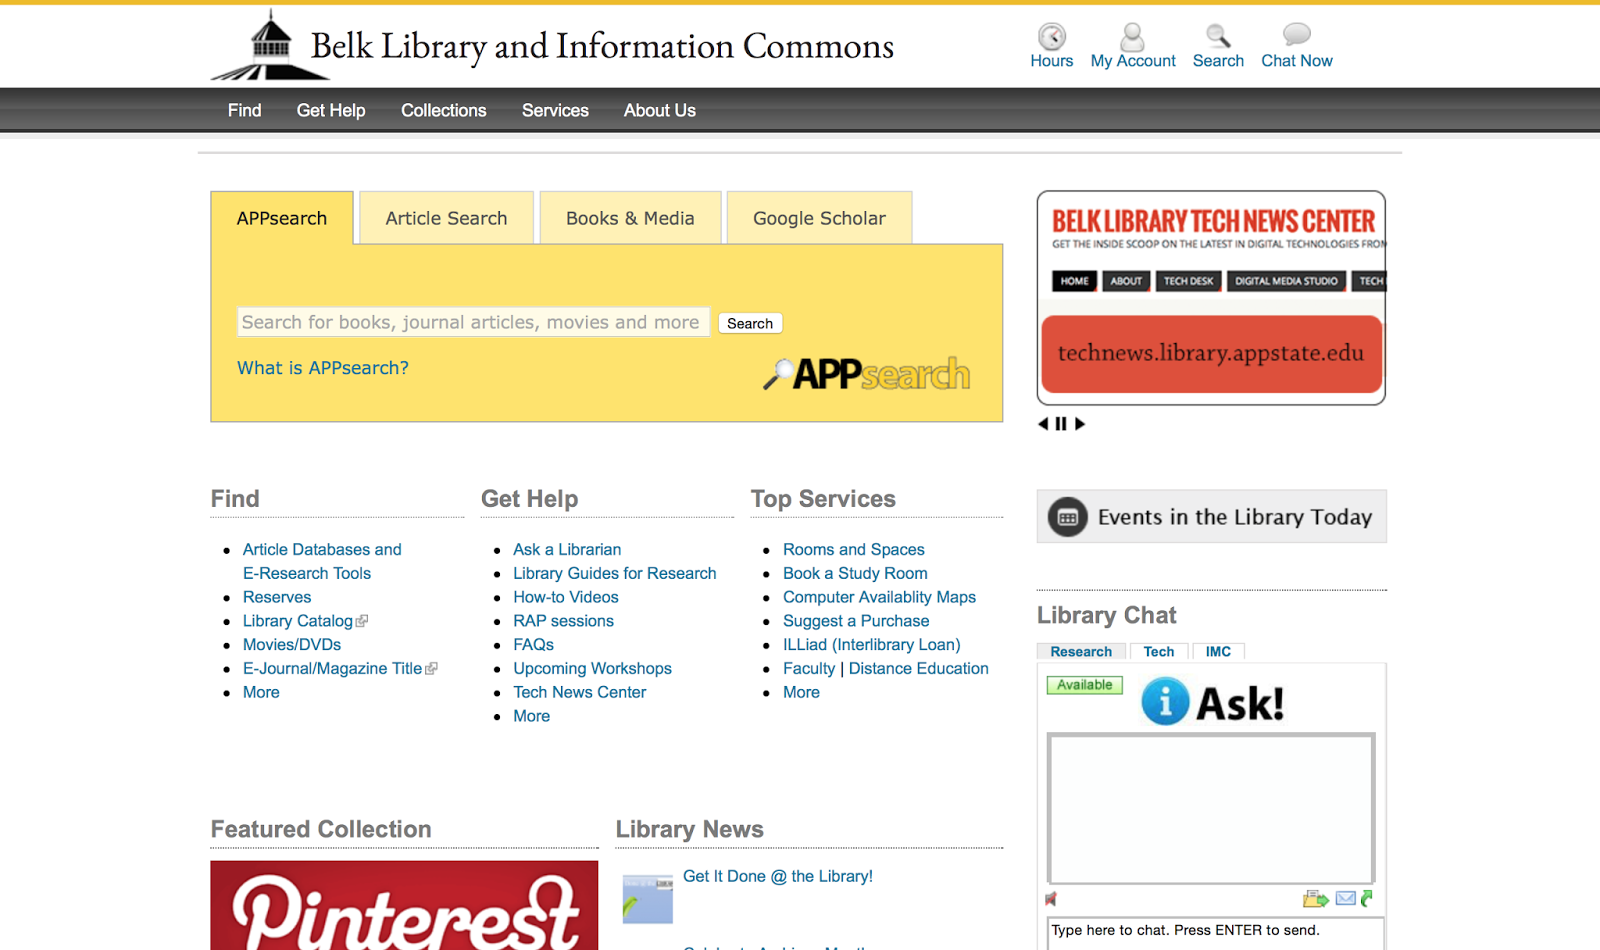This screenshot has width=1600, height=950.
Task: Click Book a Study Room
Action: point(855,573)
